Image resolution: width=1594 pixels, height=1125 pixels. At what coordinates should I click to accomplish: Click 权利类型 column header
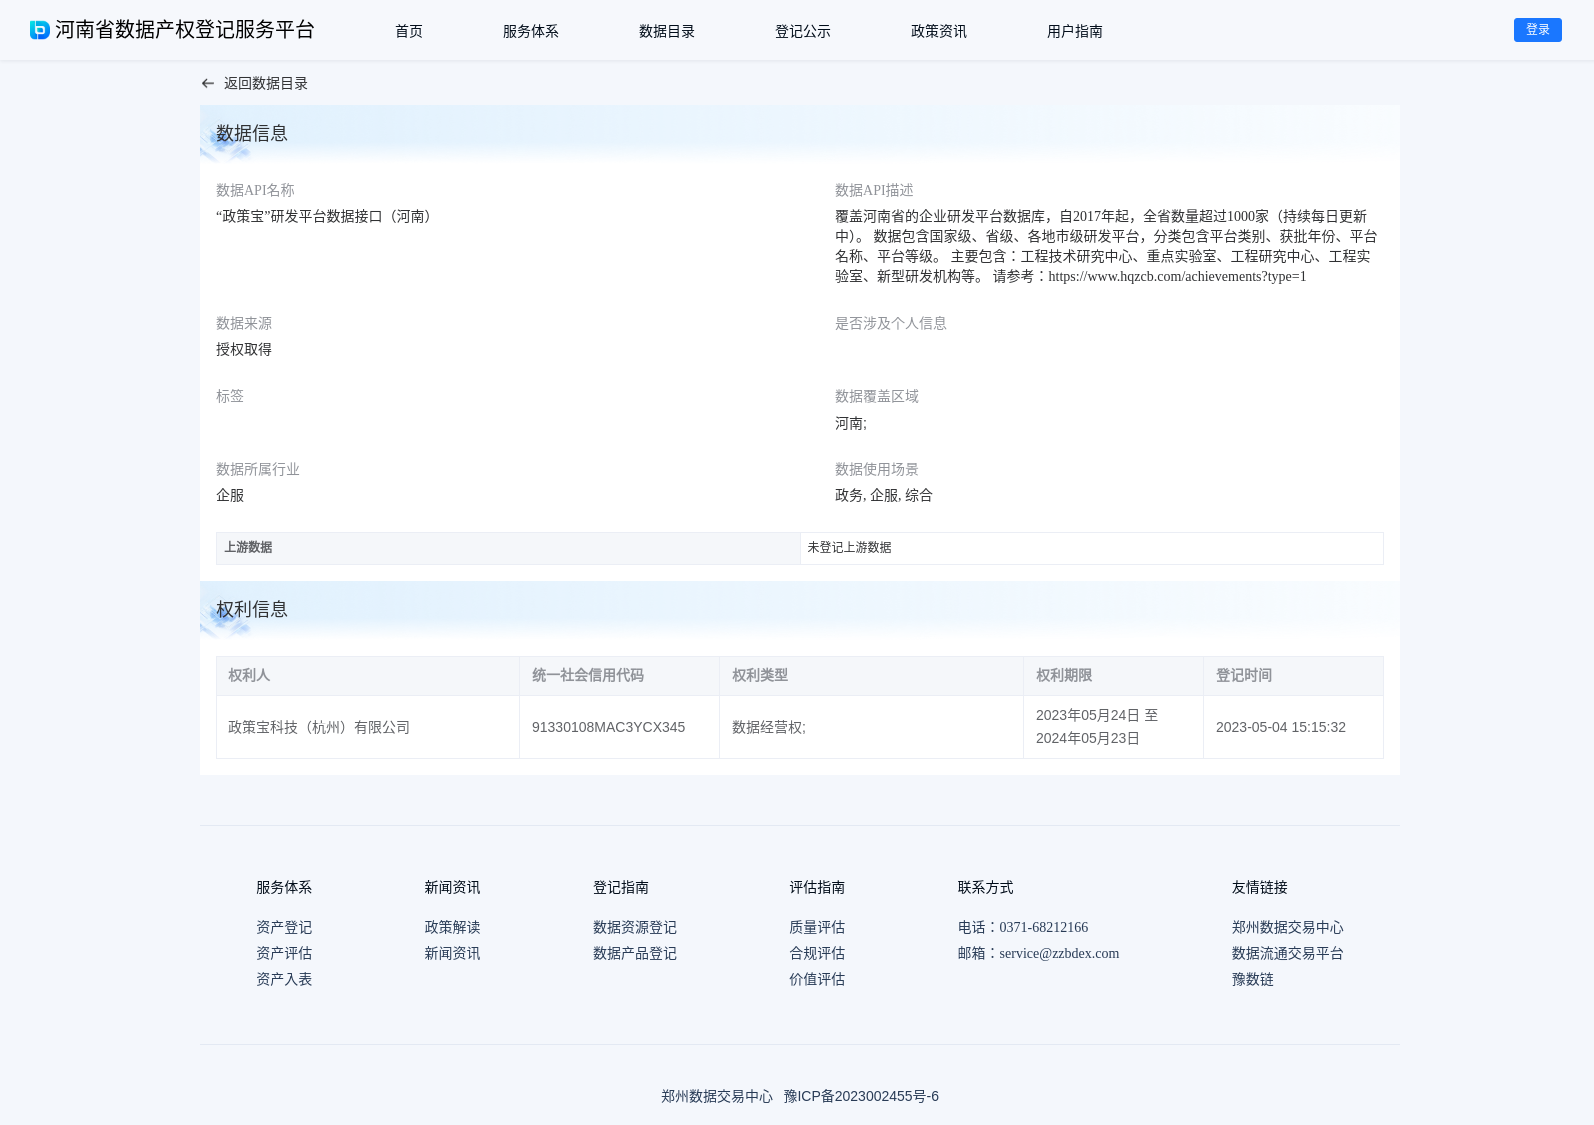point(871,676)
